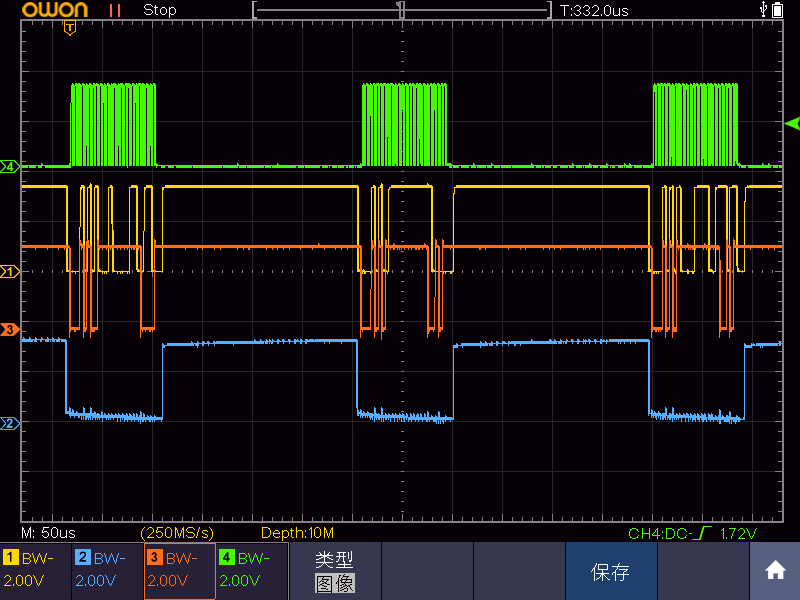Select channel 3 BW- 2.00V box
The image size is (800, 600).
click(x=180, y=571)
